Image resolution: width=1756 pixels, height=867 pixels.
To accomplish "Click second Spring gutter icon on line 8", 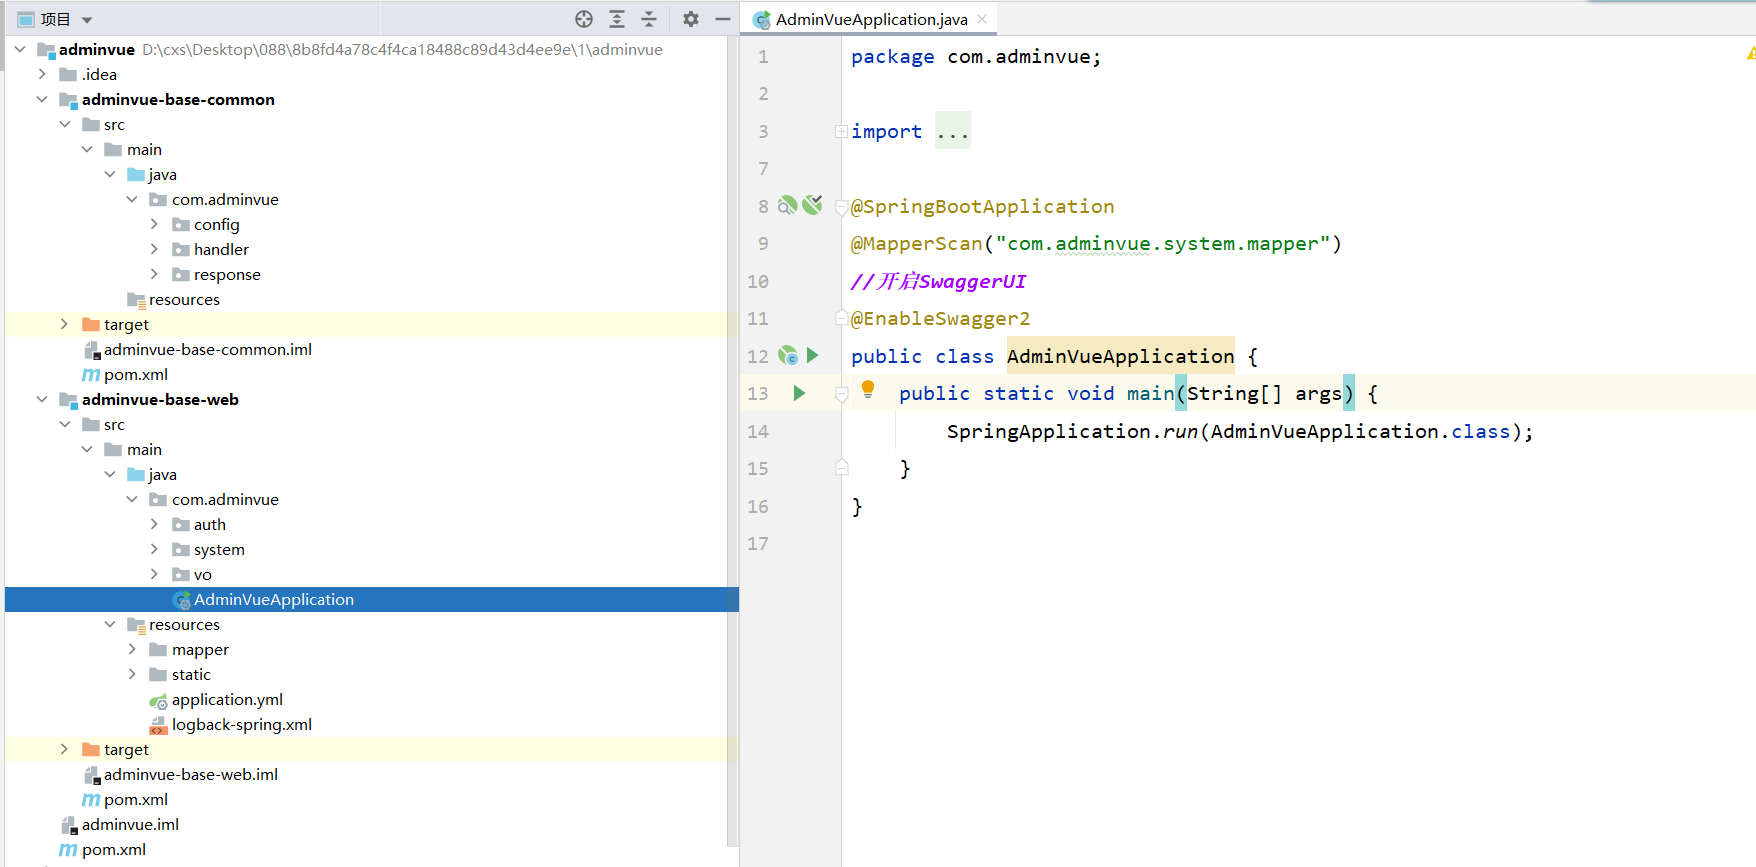I will [812, 205].
